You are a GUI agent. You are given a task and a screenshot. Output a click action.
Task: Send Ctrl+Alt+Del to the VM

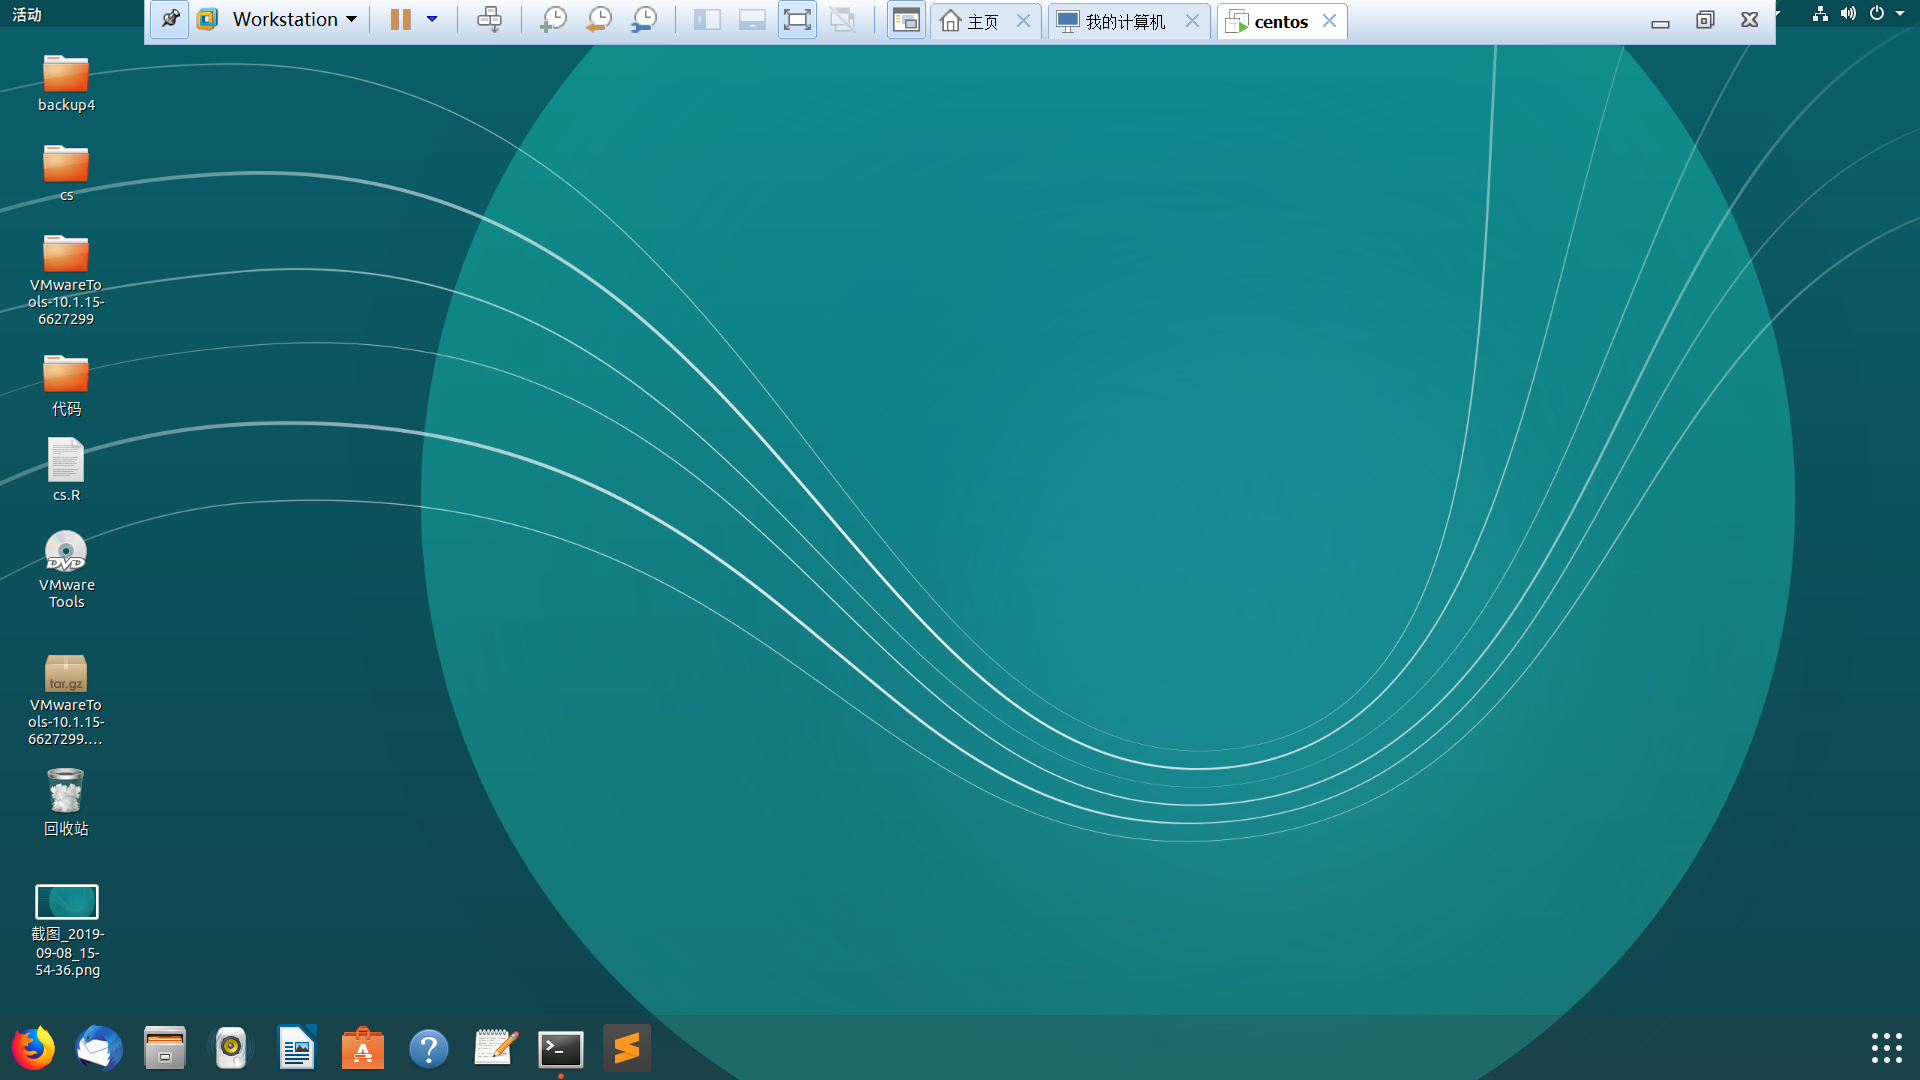[x=489, y=19]
